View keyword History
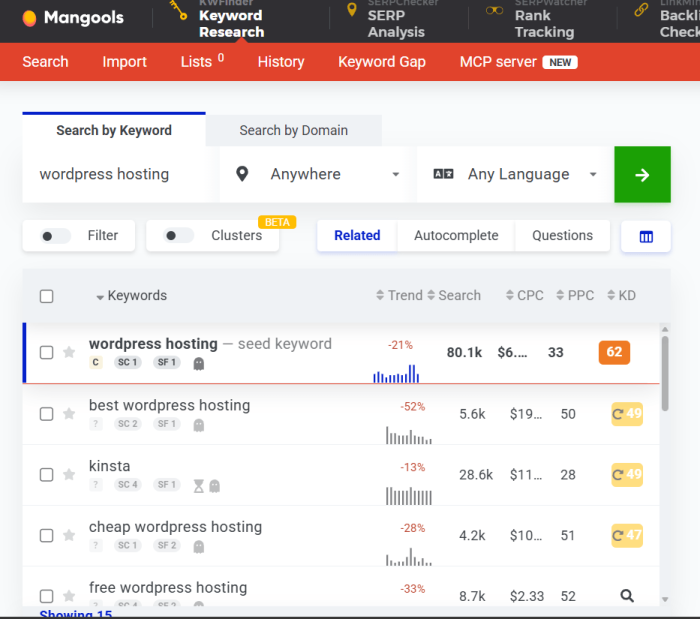The width and height of the screenshot is (700, 619). click(x=281, y=62)
